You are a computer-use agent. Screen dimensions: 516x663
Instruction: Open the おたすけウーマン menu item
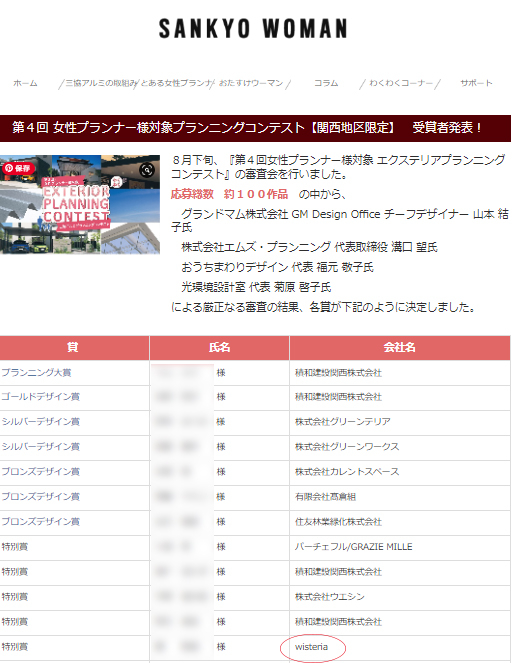click(x=251, y=83)
